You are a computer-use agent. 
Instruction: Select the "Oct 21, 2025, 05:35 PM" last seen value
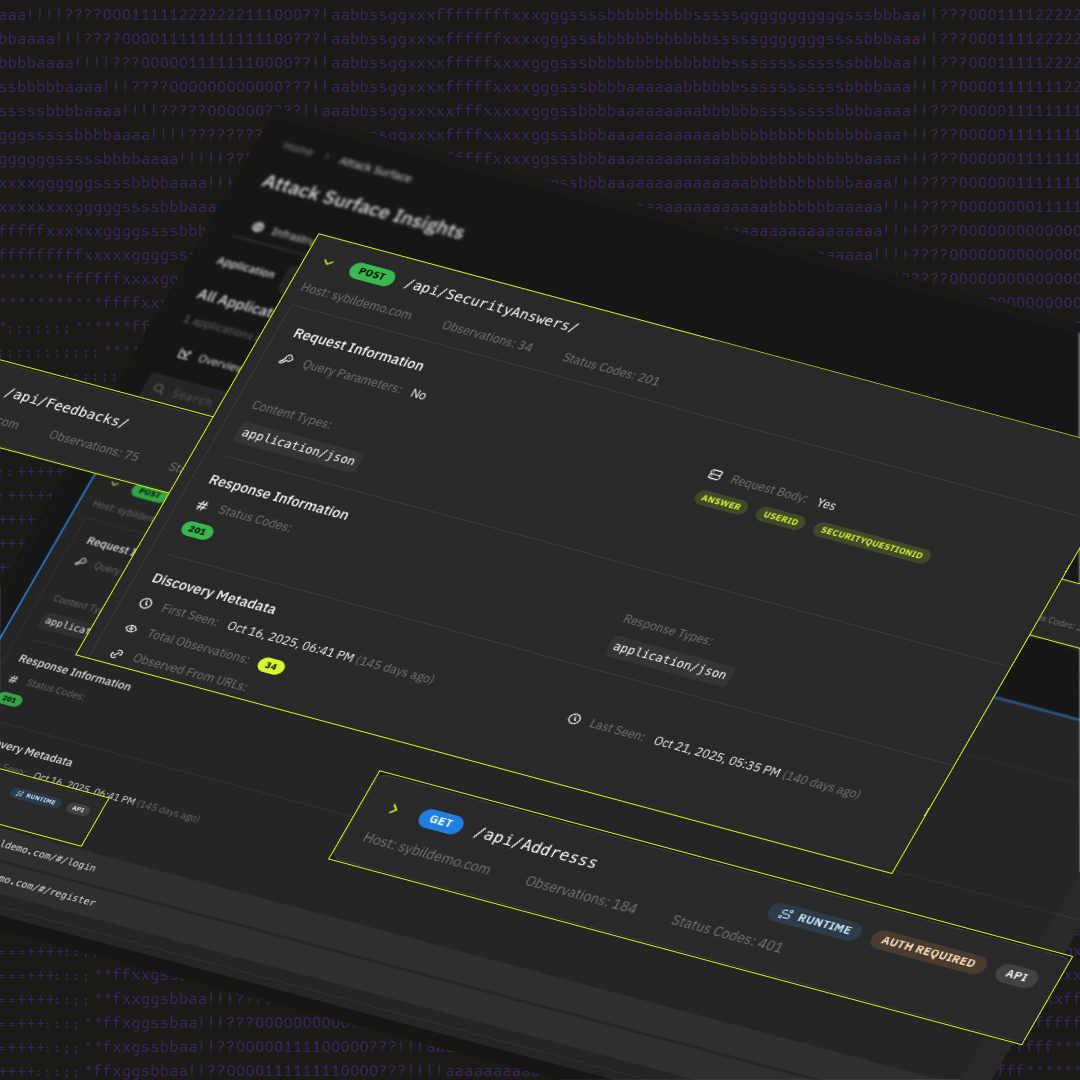[717, 756]
